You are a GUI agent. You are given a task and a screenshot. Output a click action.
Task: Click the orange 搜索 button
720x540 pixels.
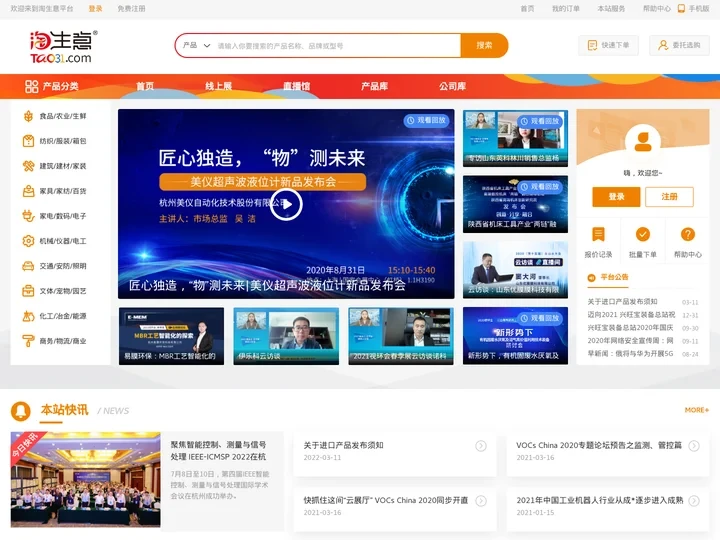pyautogui.click(x=484, y=45)
